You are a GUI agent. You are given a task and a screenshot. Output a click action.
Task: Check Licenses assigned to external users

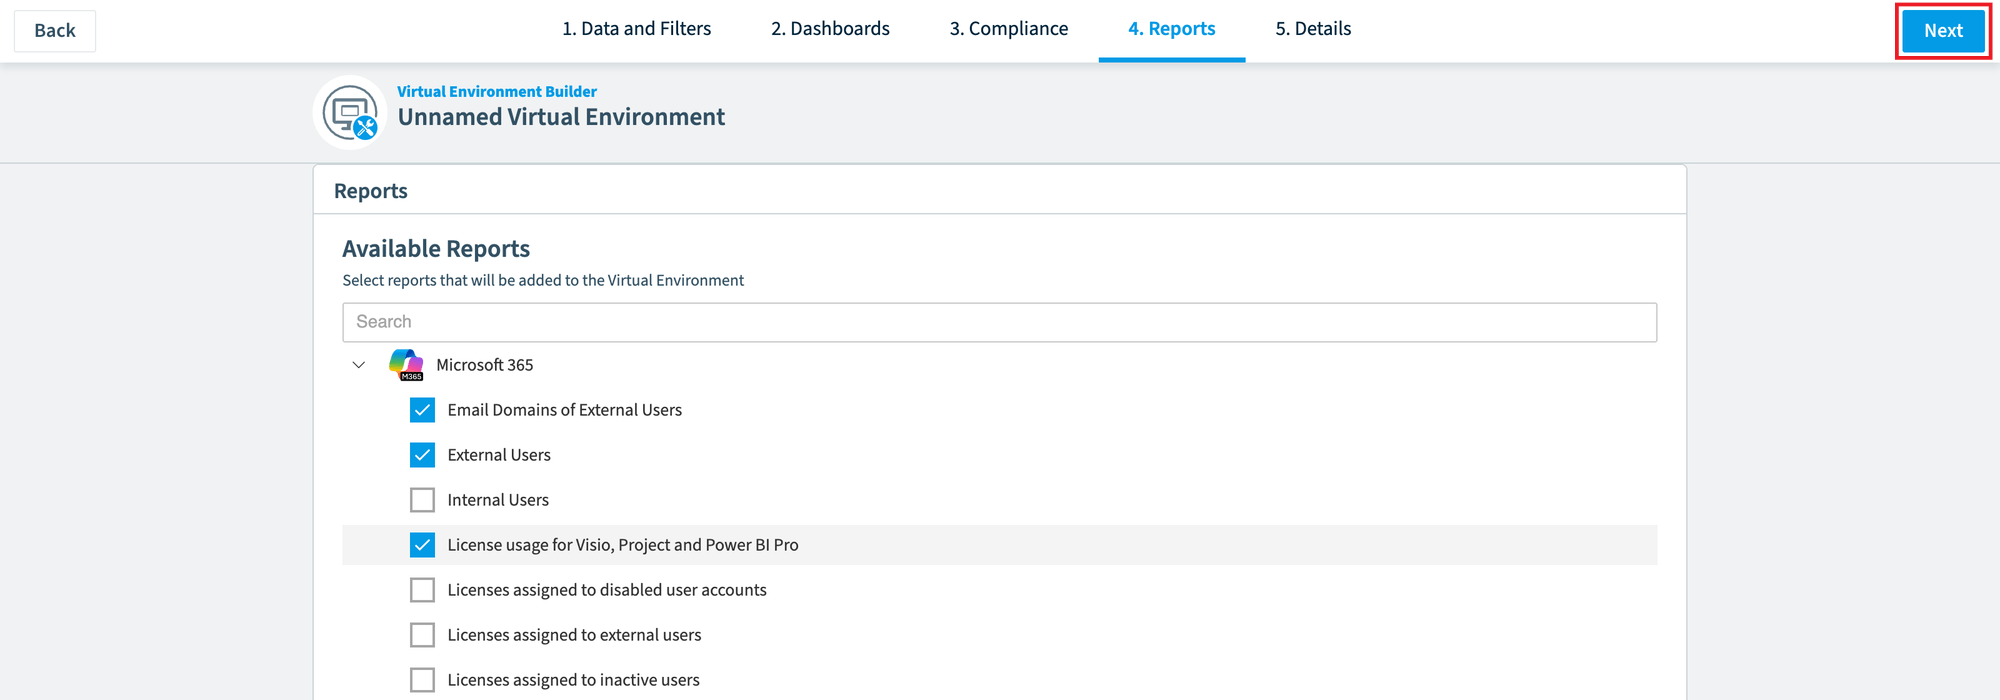[423, 635]
